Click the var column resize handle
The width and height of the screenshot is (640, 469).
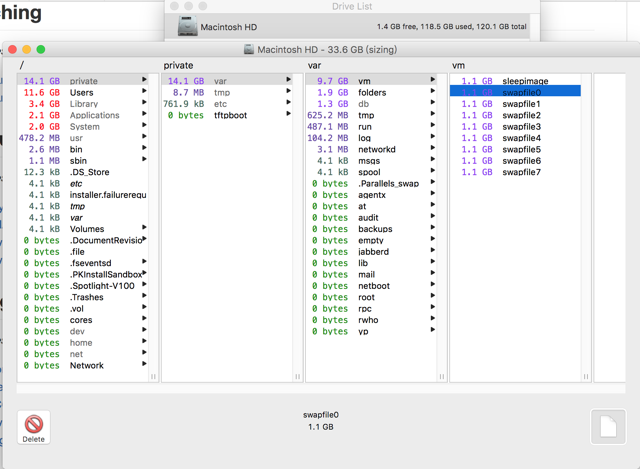tap(442, 377)
